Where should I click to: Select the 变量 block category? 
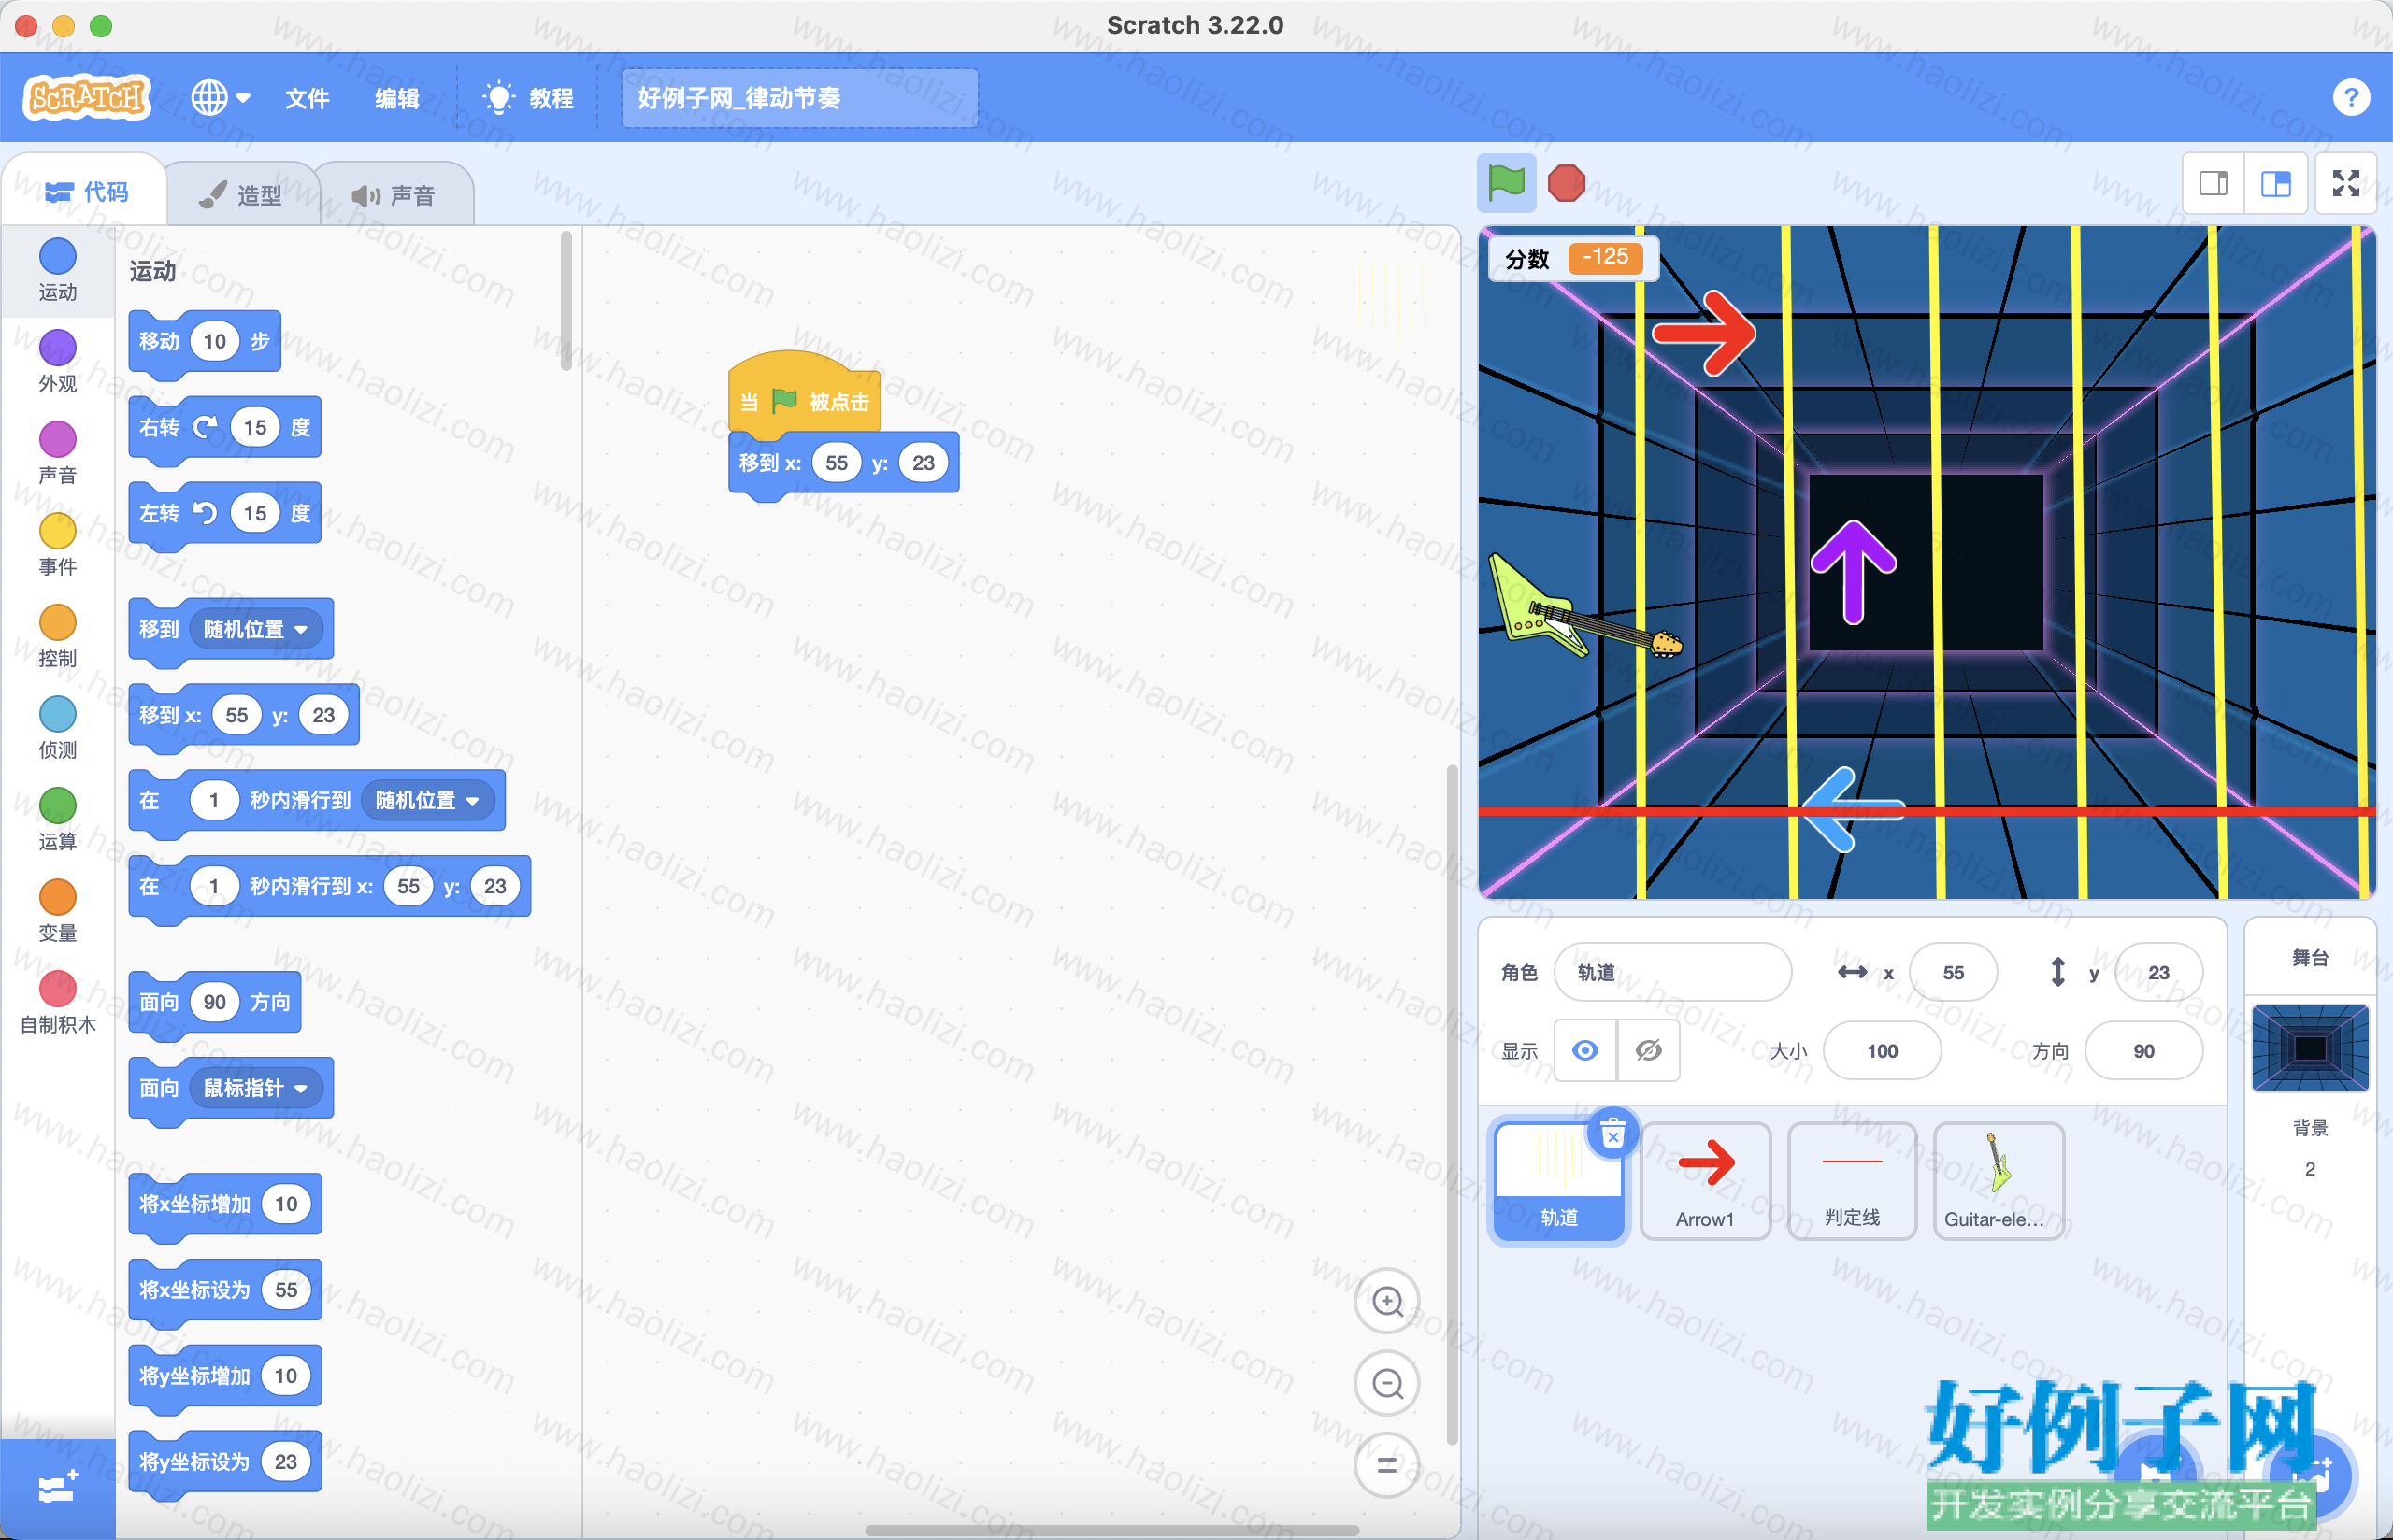57,911
